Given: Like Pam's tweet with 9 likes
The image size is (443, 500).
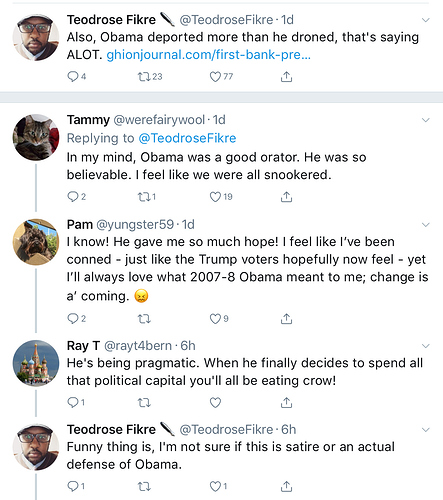Looking at the screenshot, I should [x=219, y=319].
